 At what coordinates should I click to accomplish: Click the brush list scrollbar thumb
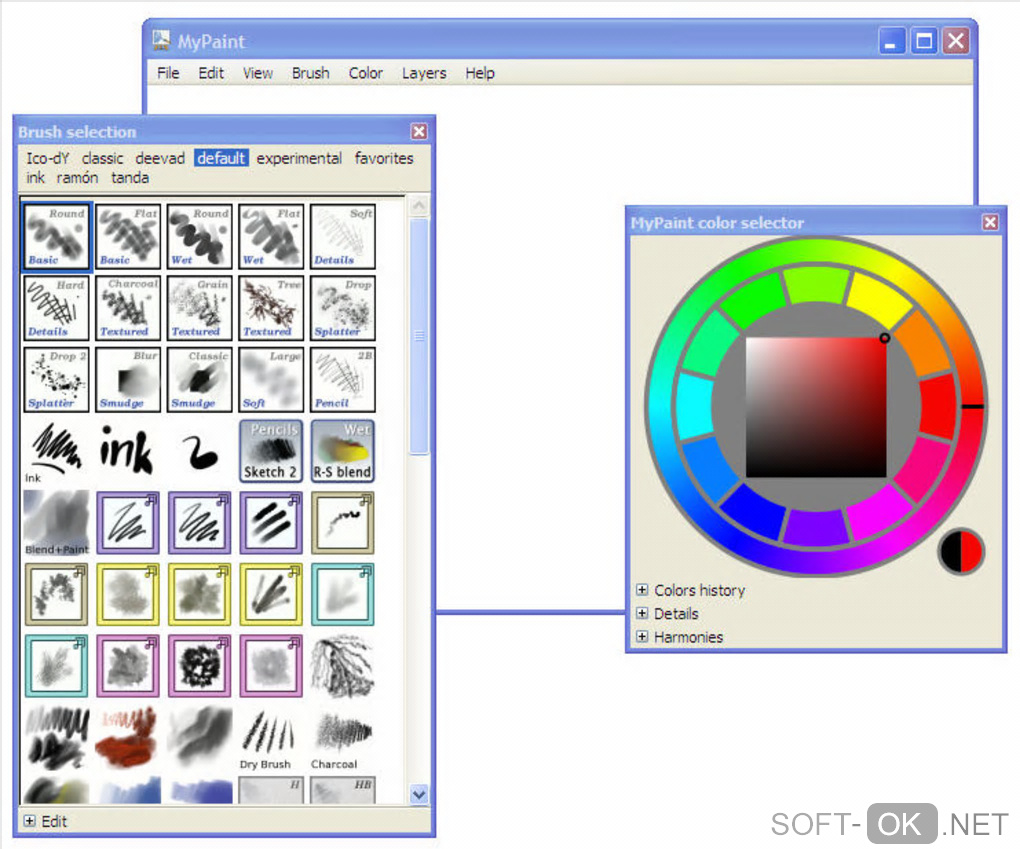(x=419, y=336)
